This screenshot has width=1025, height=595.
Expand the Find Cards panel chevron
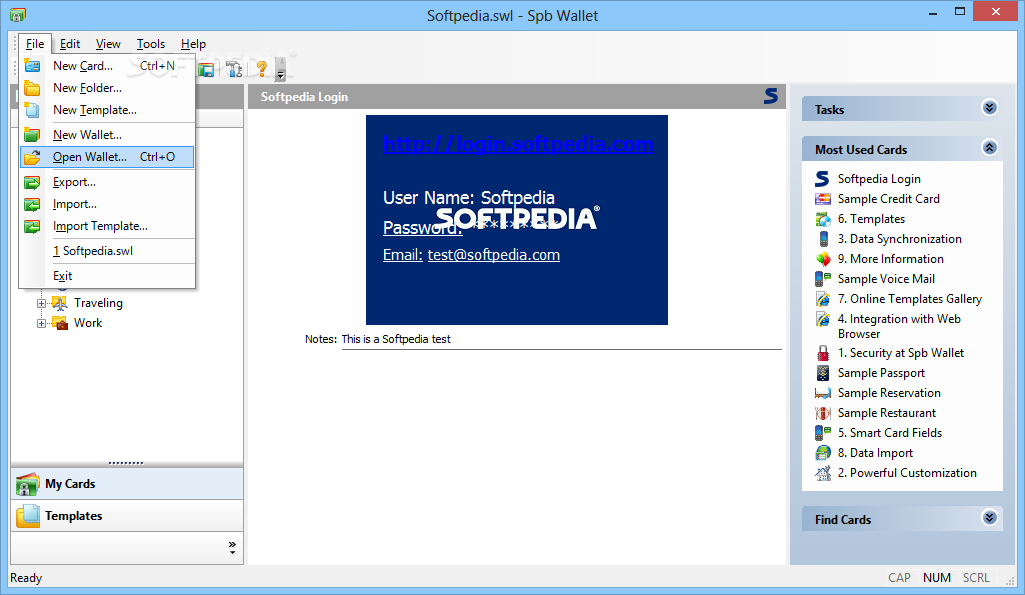pos(990,518)
